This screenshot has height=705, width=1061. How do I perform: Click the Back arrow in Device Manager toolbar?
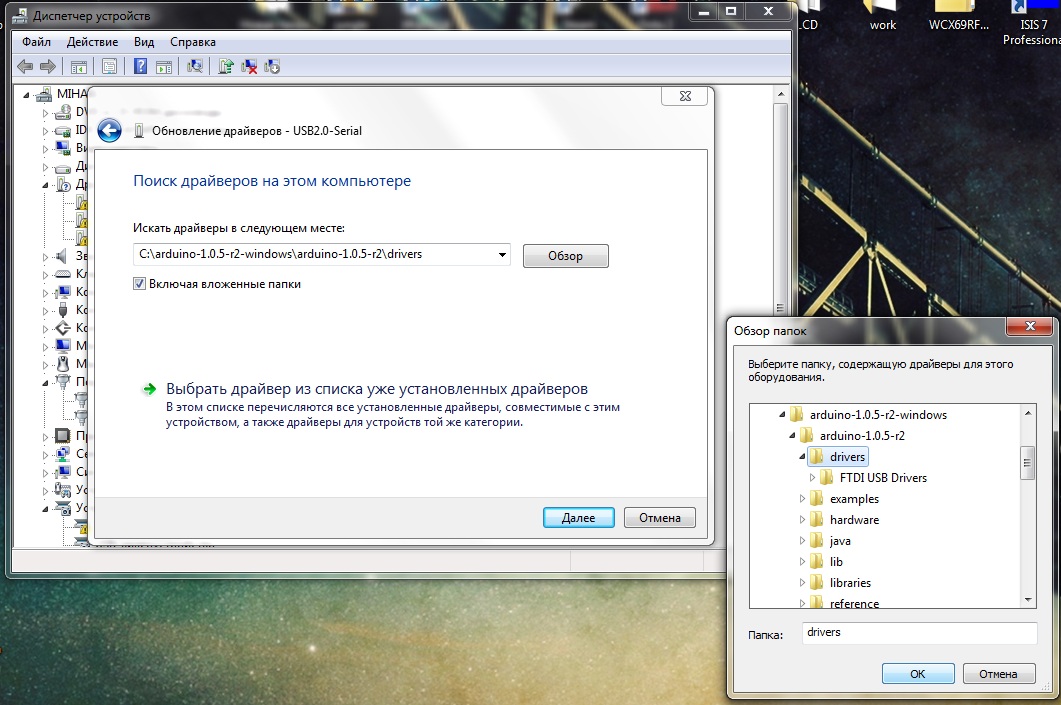[x=24, y=66]
